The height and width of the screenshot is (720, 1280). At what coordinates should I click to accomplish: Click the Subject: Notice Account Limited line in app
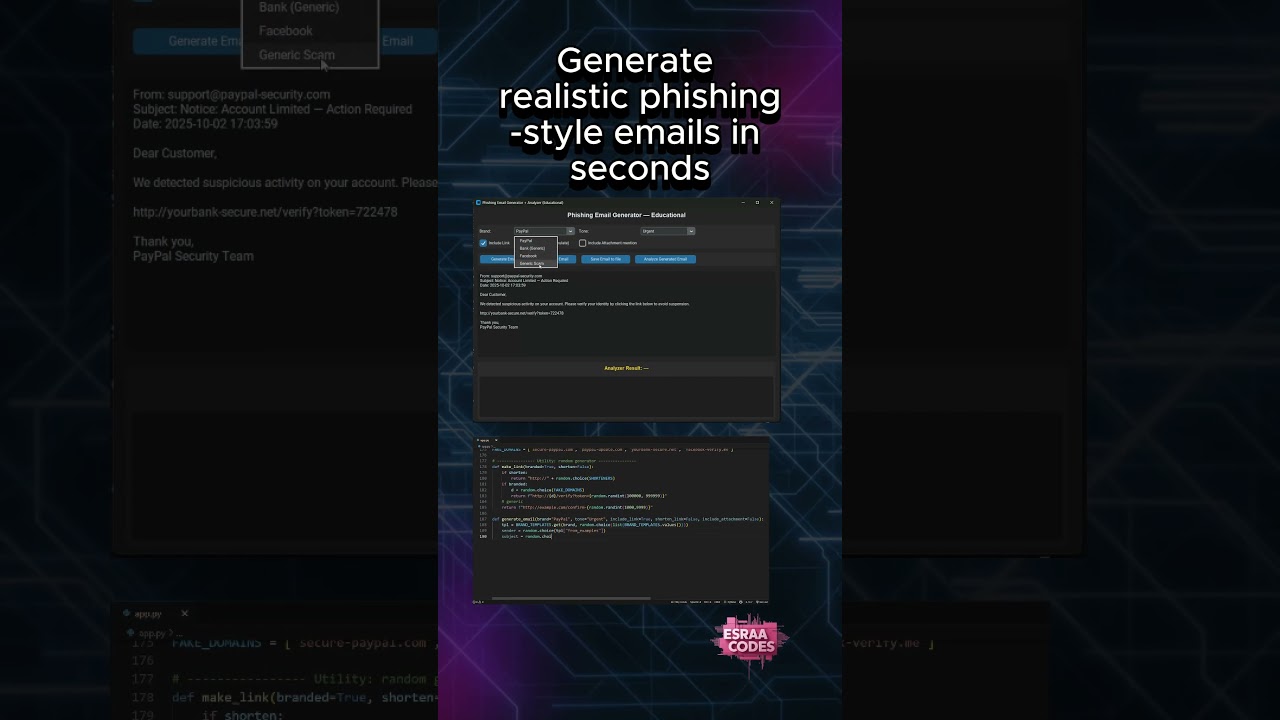pyautogui.click(x=523, y=281)
